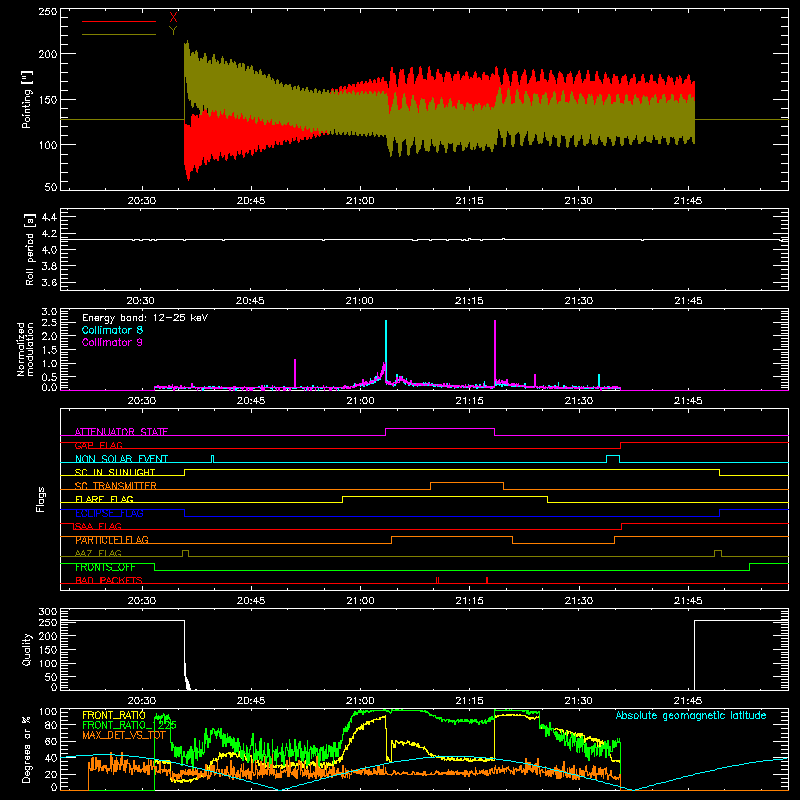
Task: Click the NON_SOLAR_EVENT flag label
Action: [x=121, y=459]
